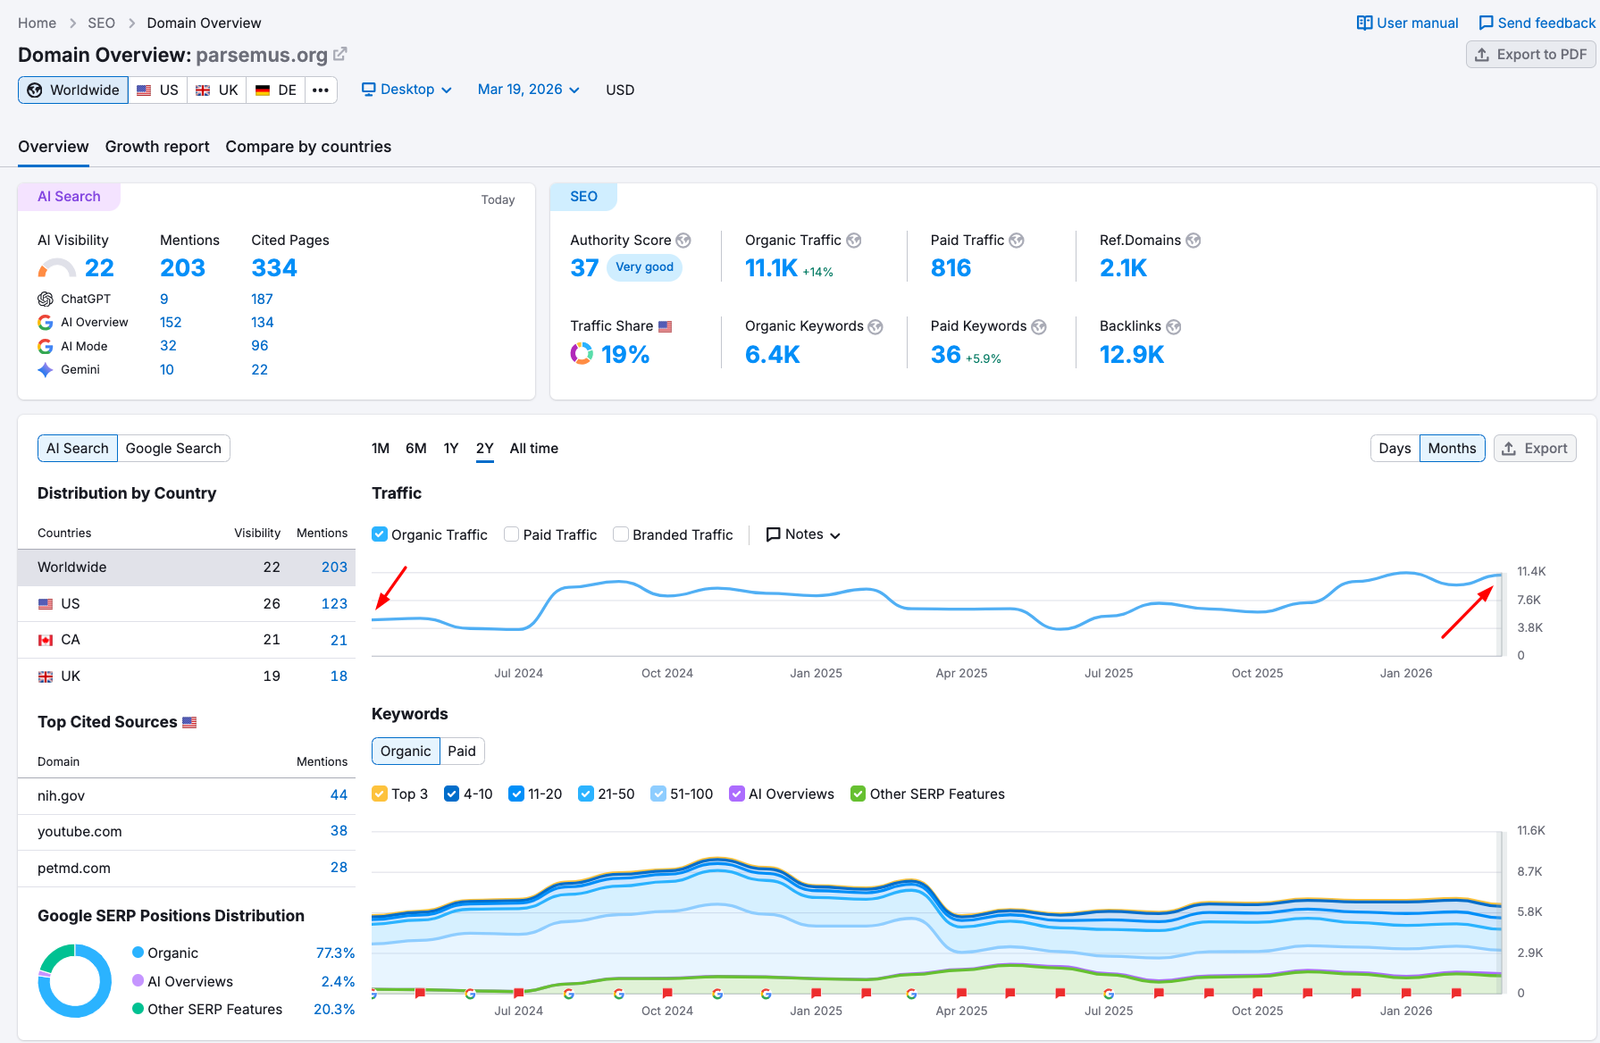Viewport: 1600px width, 1043px height.
Task: Click the Ref.Domains info icon
Action: [x=1193, y=240]
